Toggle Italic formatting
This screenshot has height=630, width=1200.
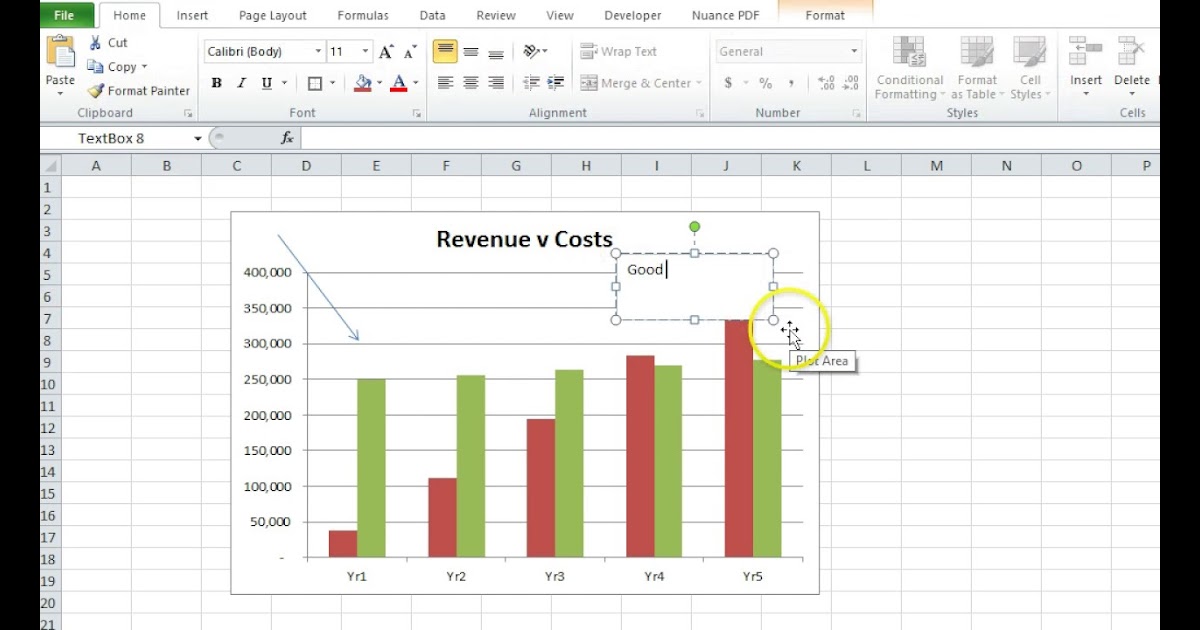coord(241,84)
